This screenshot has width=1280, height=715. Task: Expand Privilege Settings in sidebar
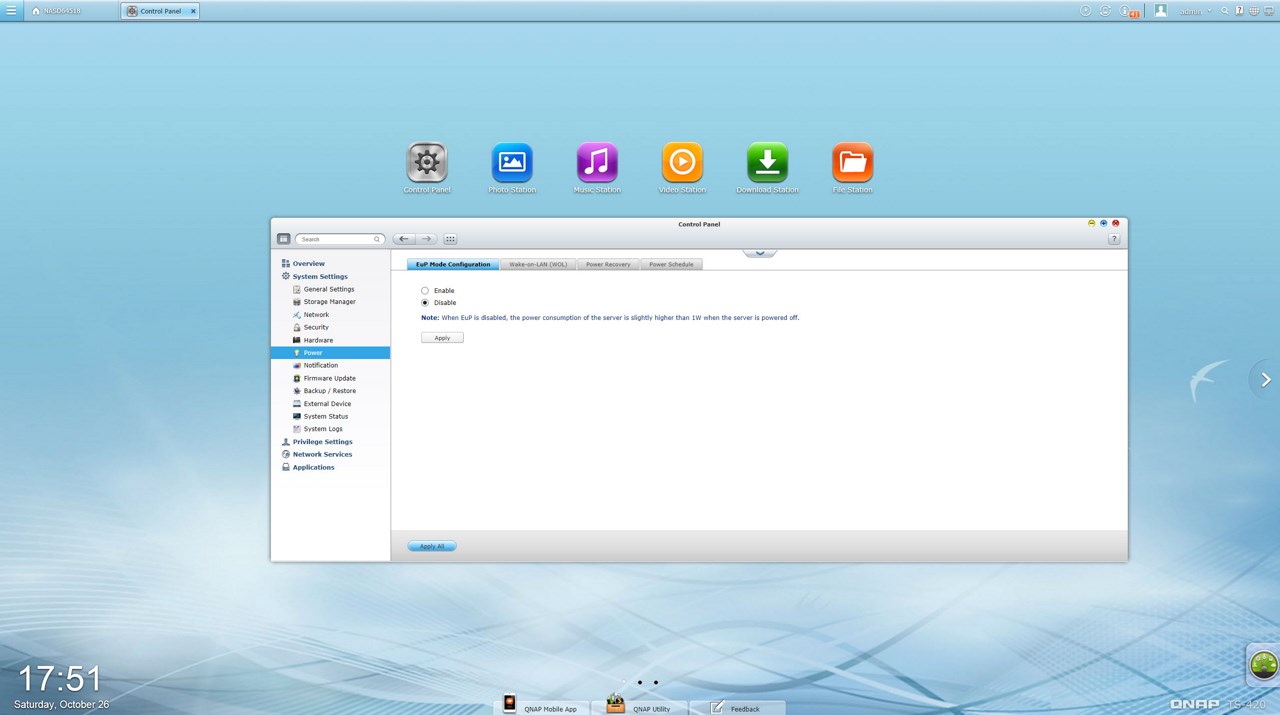click(x=322, y=442)
